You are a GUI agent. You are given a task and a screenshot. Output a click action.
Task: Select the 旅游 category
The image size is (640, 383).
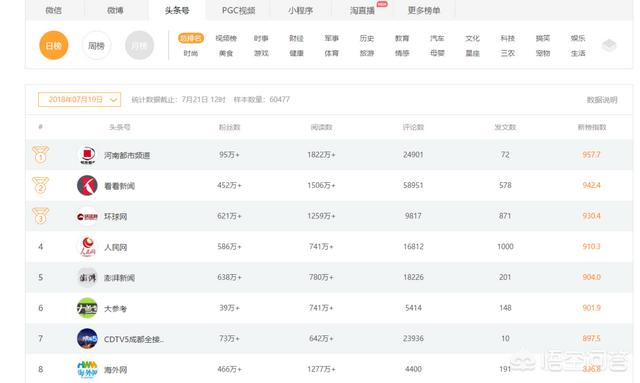[x=367, y=53]
